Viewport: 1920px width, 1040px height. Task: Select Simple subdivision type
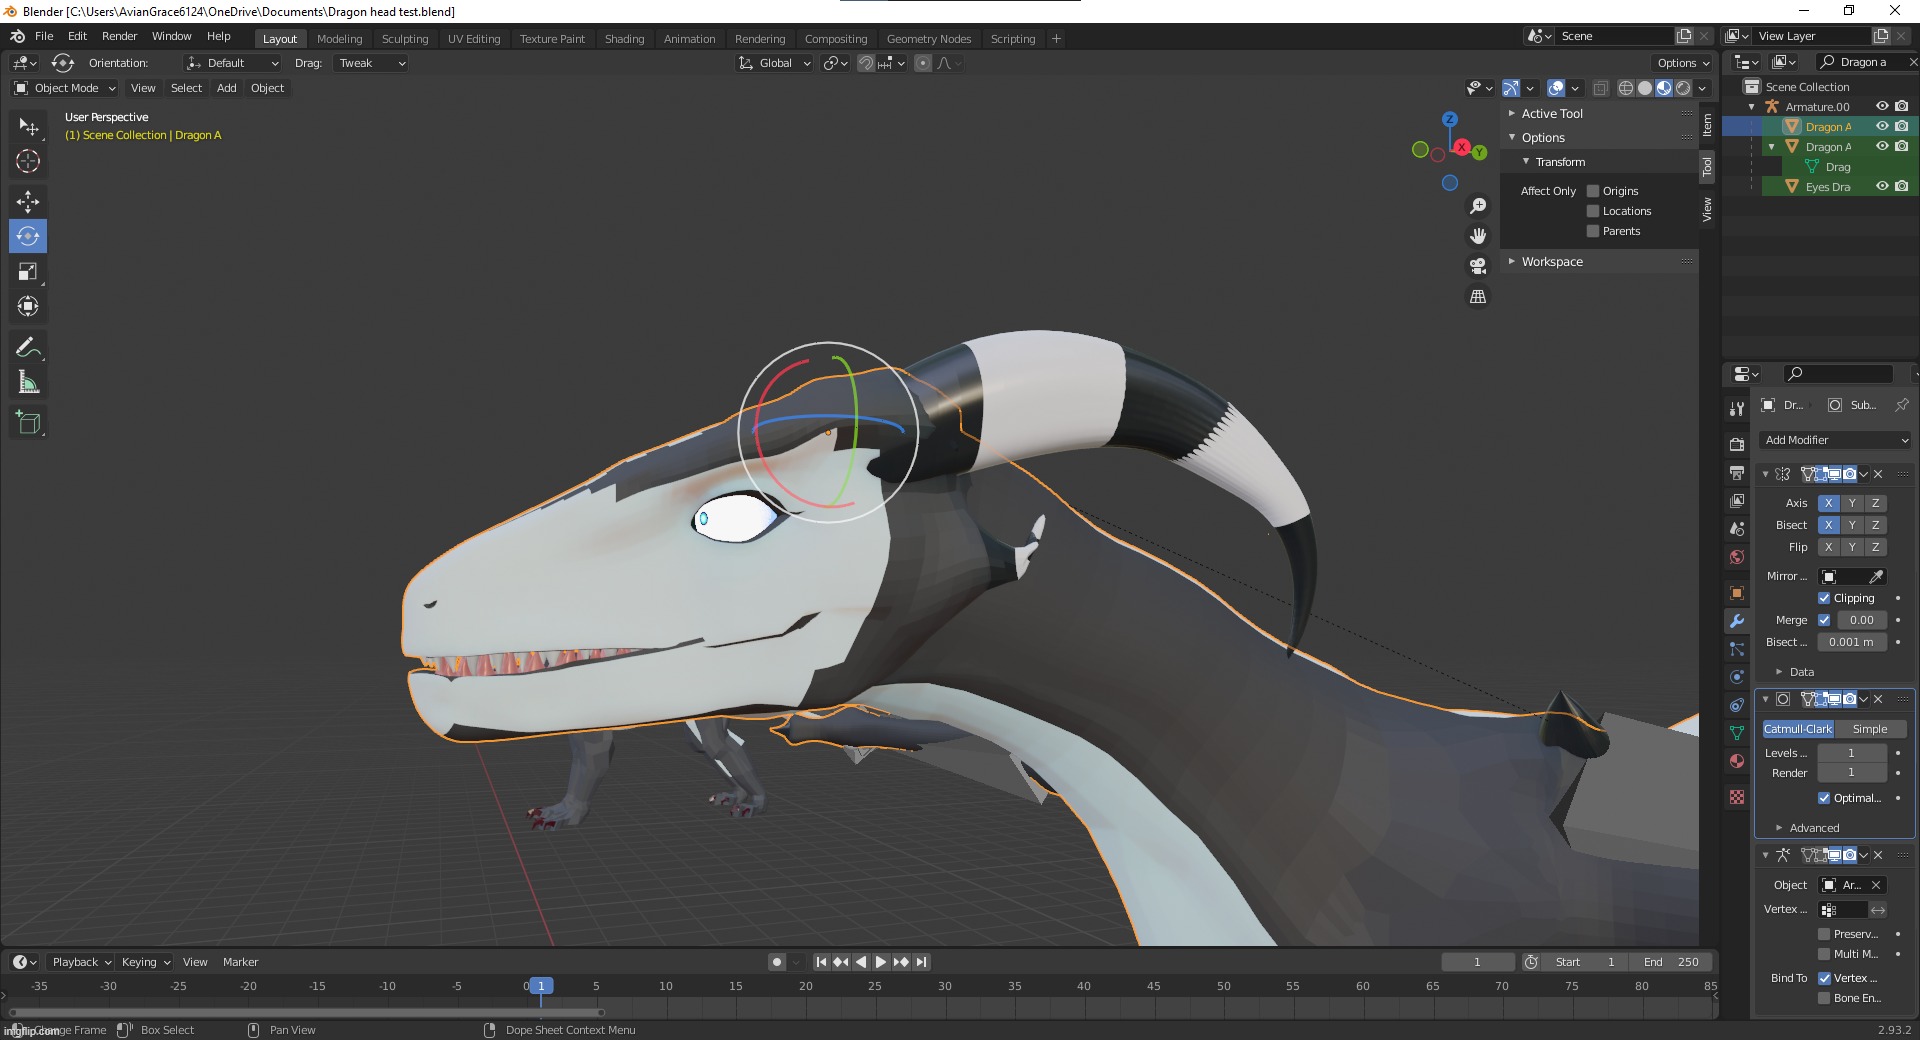1870,729
